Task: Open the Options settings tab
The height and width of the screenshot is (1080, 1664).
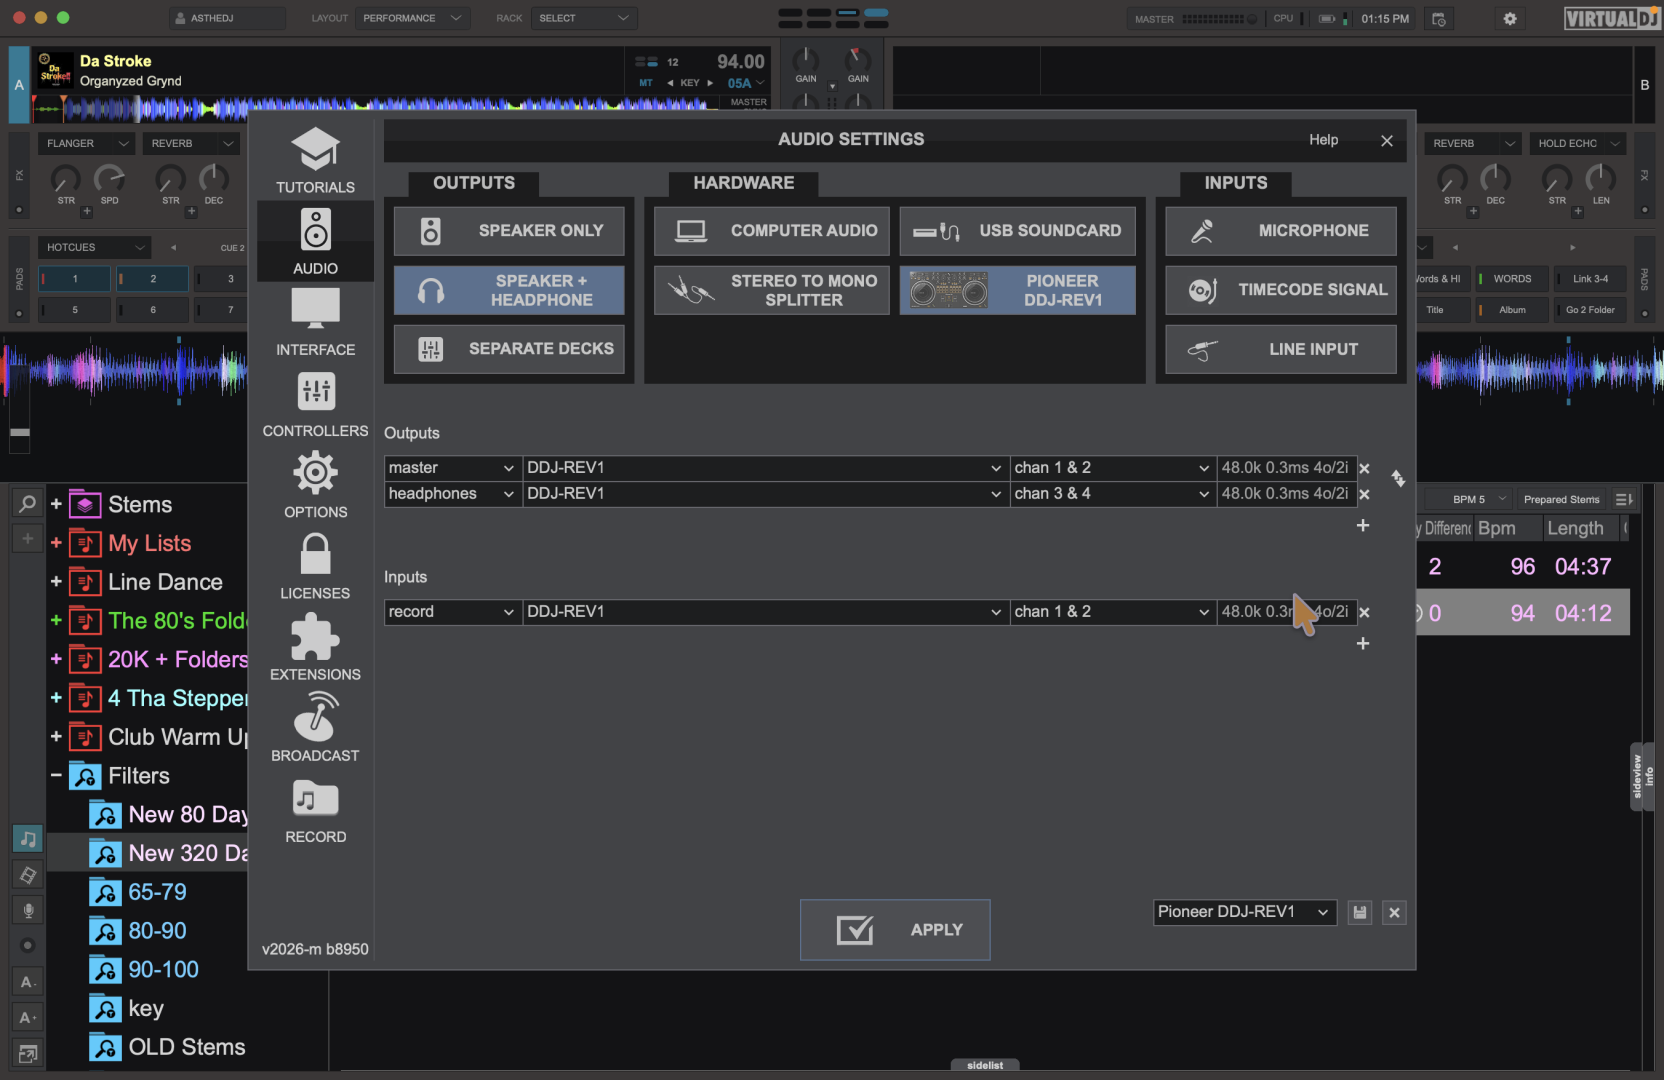Action: 315,485
